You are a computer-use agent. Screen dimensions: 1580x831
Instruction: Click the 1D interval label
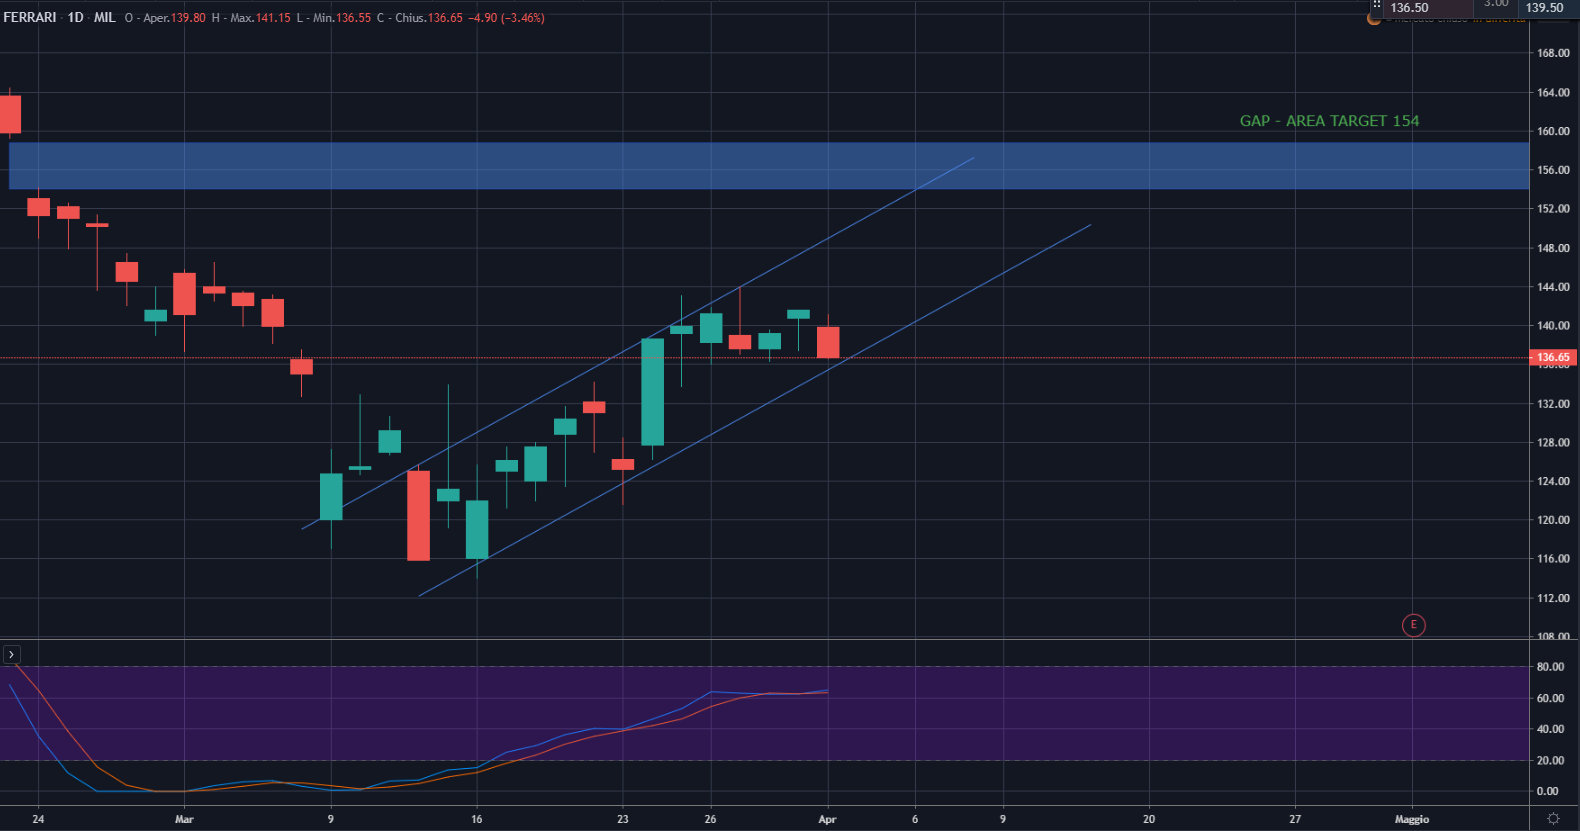(75, 18)
